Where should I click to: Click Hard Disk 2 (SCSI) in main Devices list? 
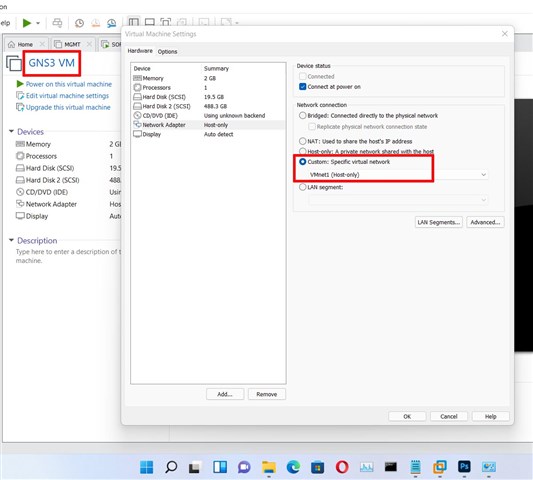(52, 180)
